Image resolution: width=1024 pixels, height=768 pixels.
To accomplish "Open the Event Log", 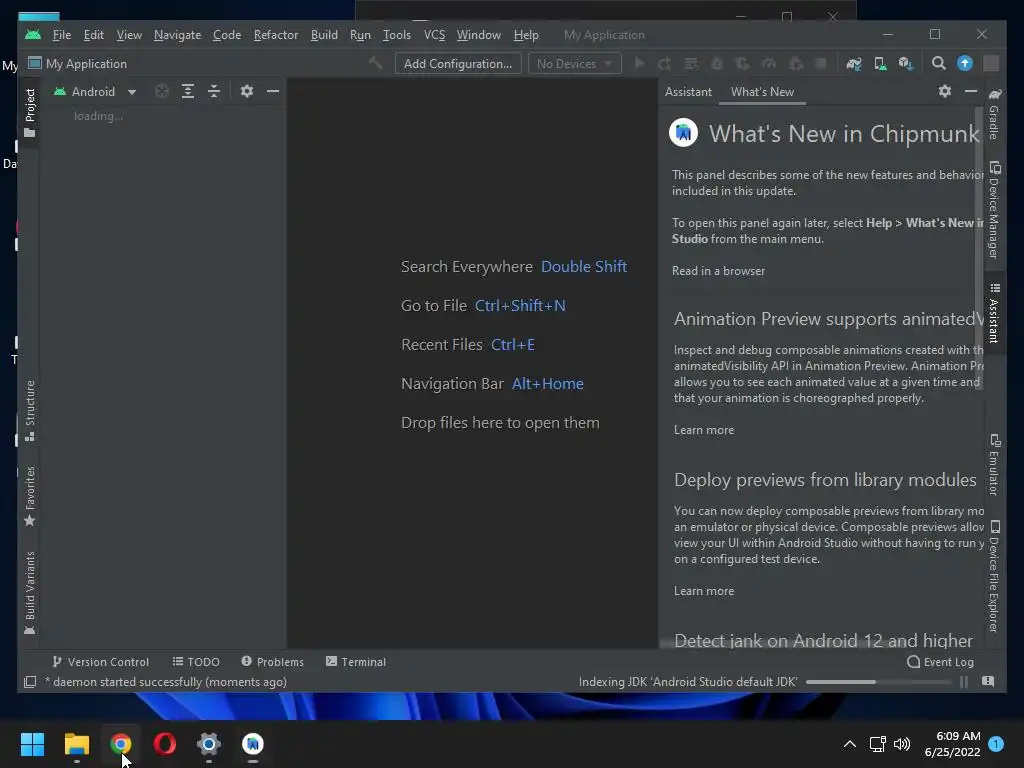I will (940, 662).
